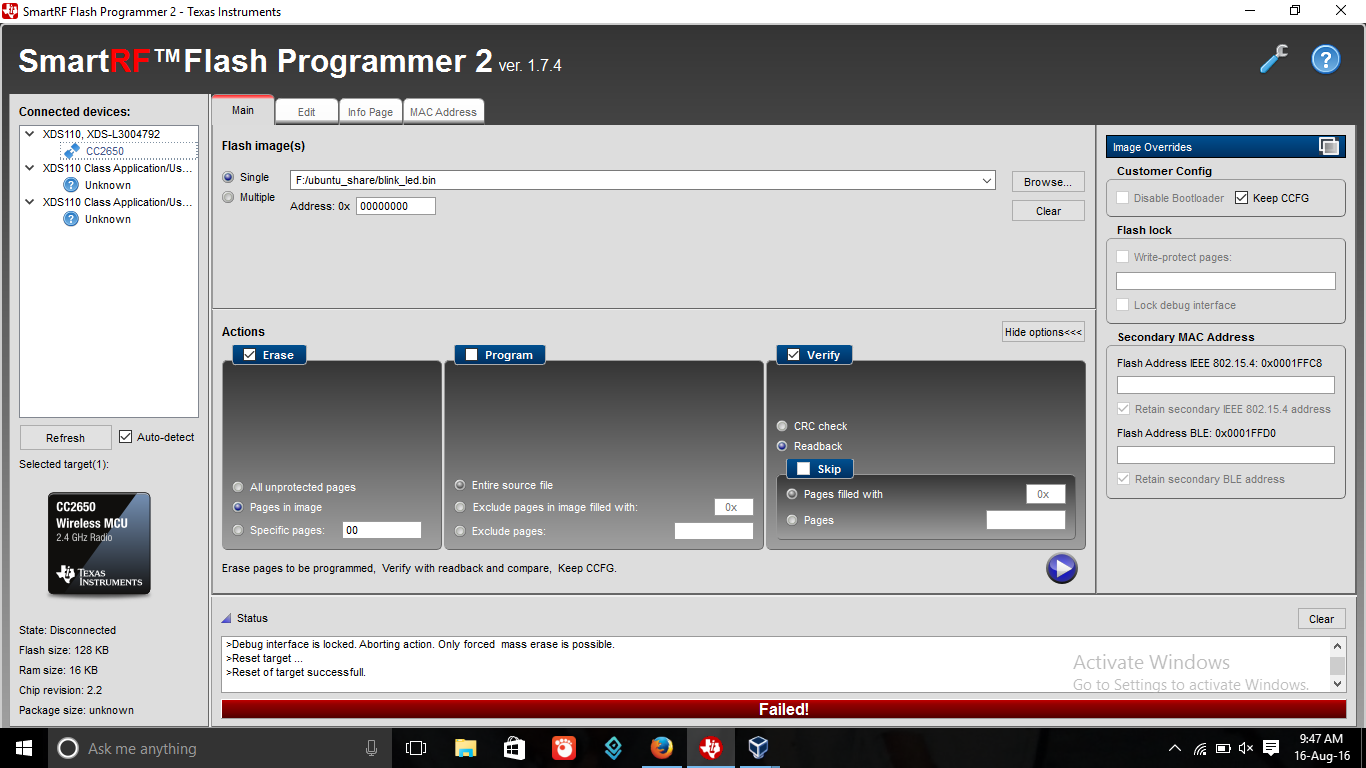Select the All unprotected pages radio
This screenshot has height=768, width=1366.
238,487
